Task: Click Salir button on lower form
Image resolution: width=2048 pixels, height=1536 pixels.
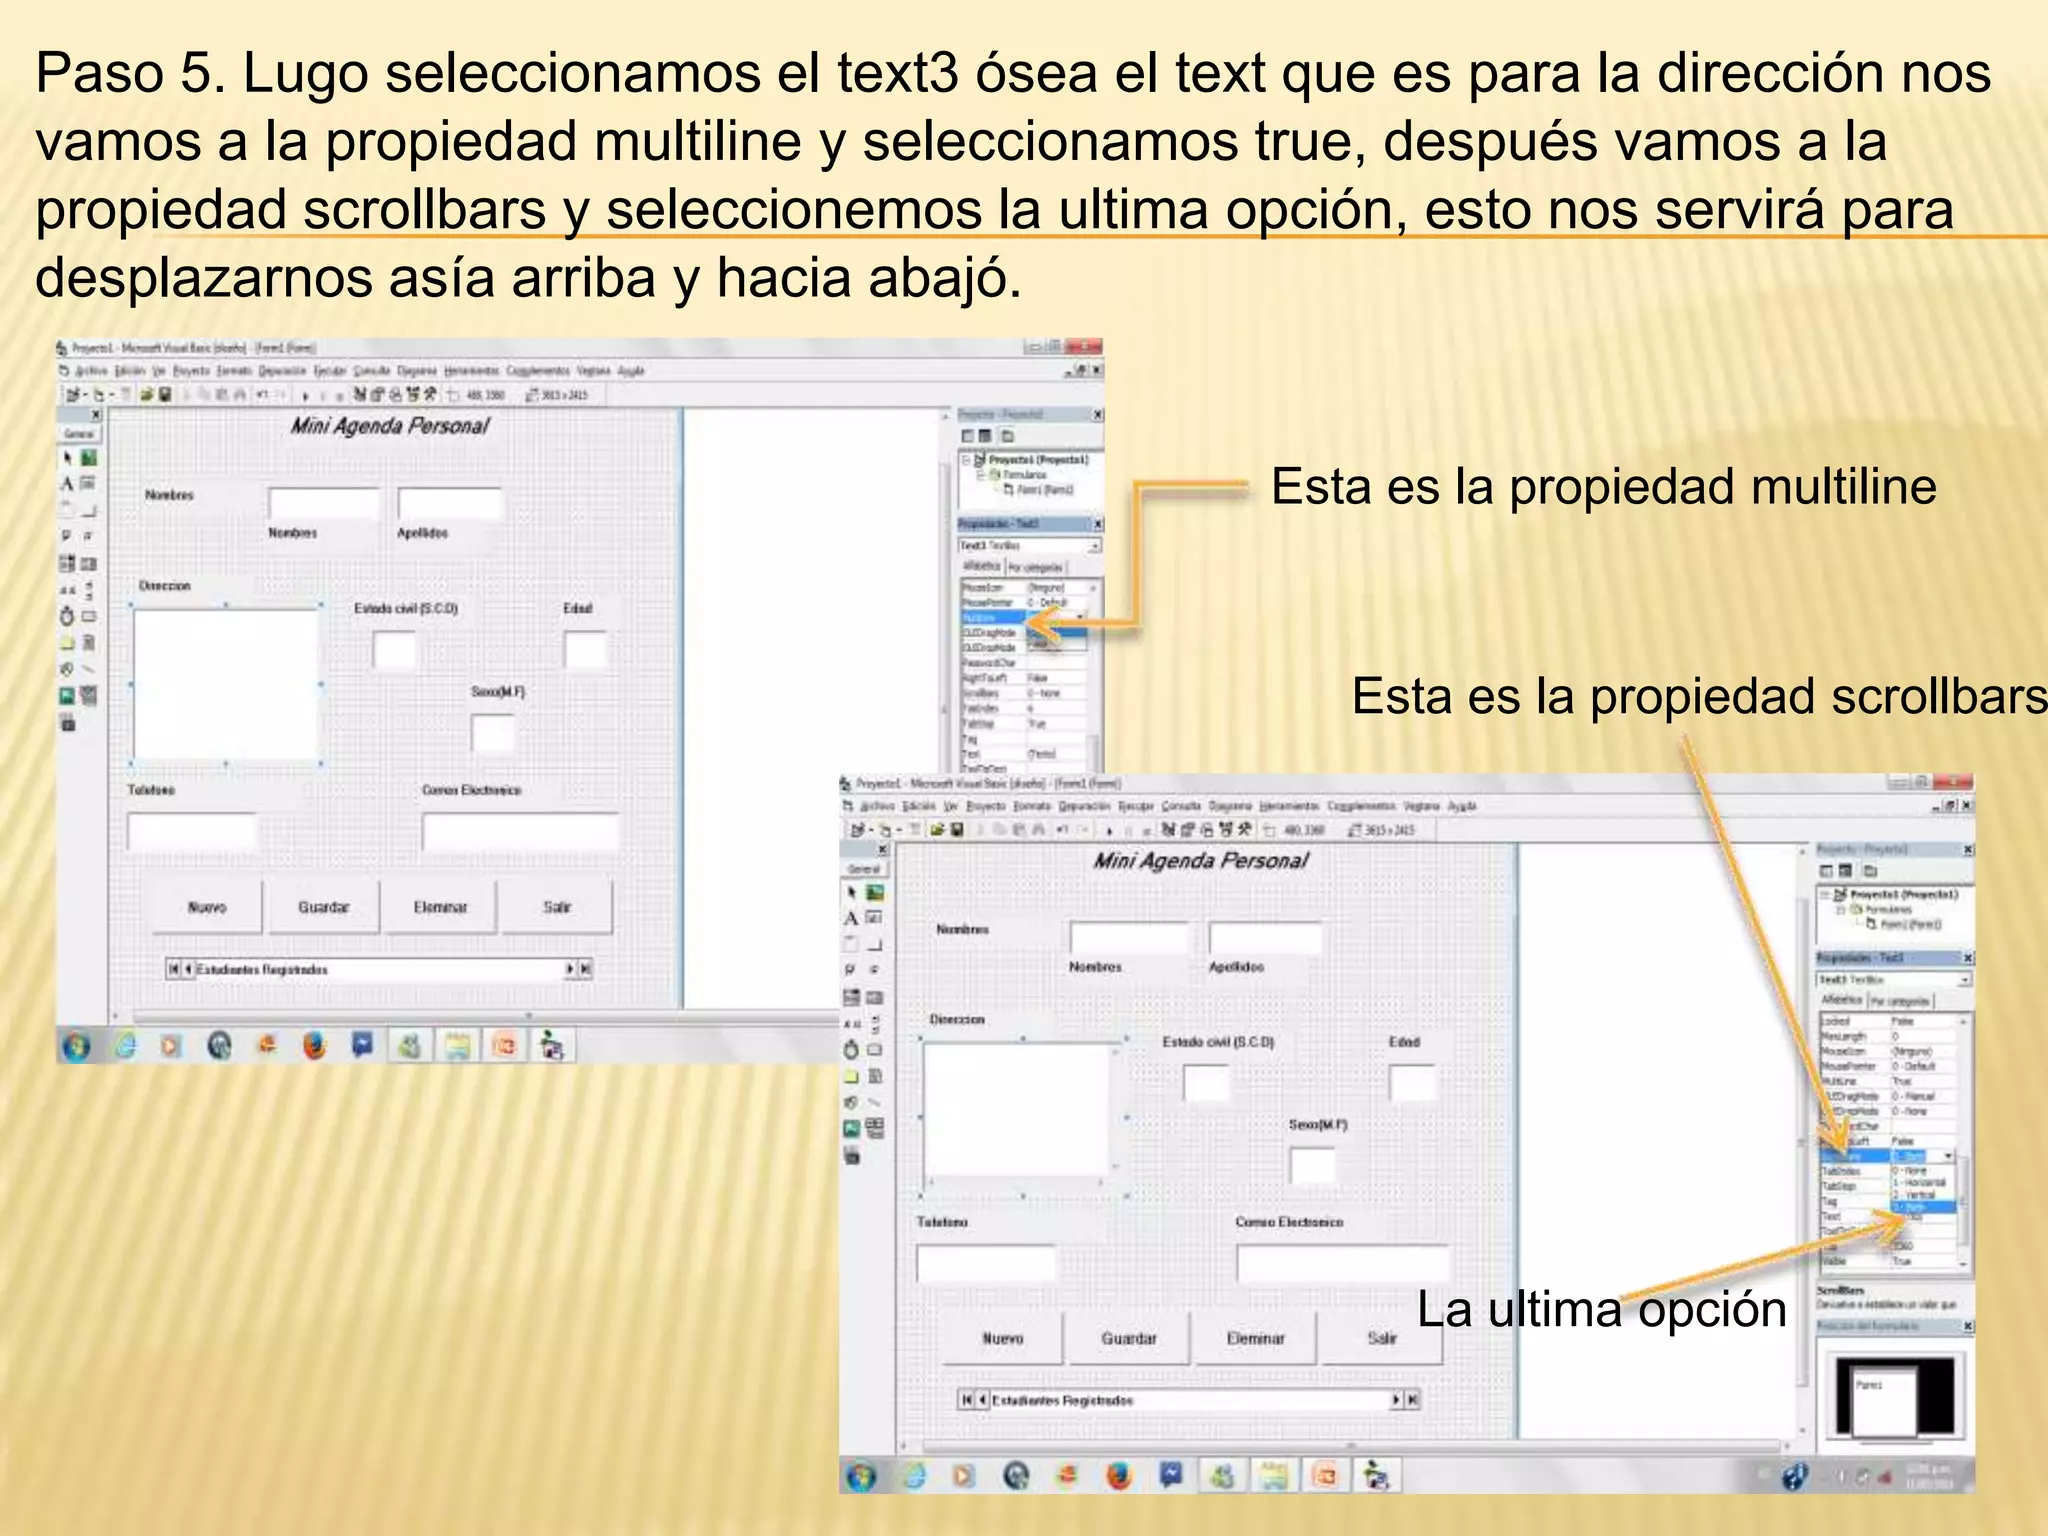Action: click(1382, 1338)
